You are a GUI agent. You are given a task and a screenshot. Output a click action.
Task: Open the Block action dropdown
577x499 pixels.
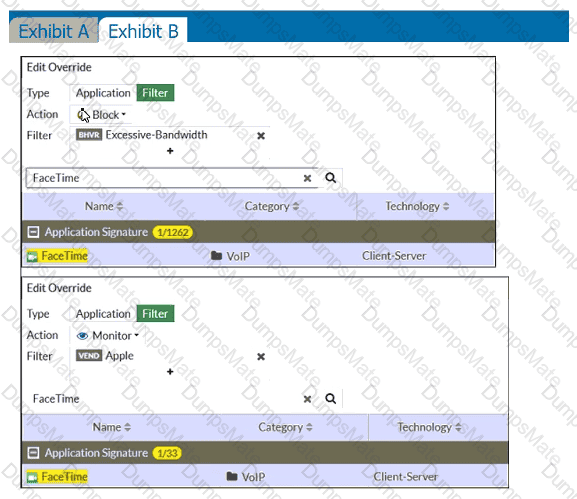pos(102,115)
